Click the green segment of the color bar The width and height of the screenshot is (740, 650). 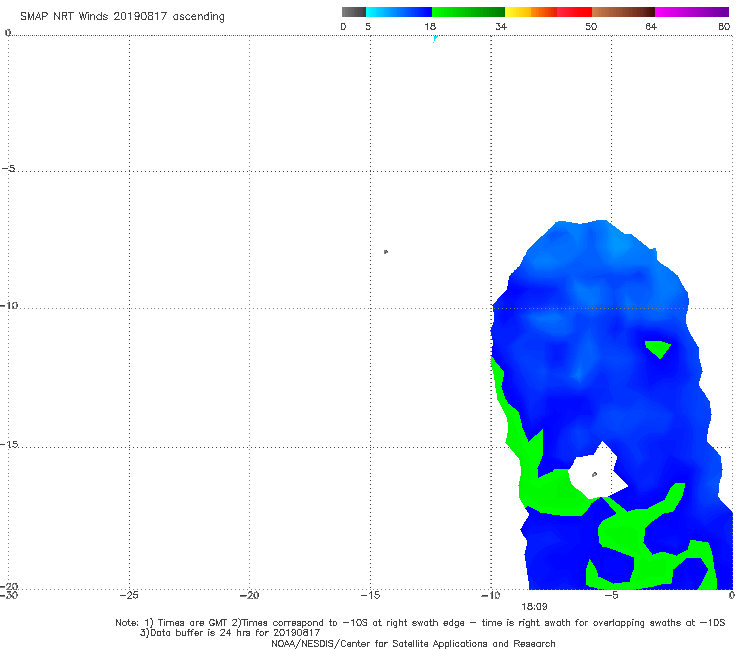tap(468, 12)
